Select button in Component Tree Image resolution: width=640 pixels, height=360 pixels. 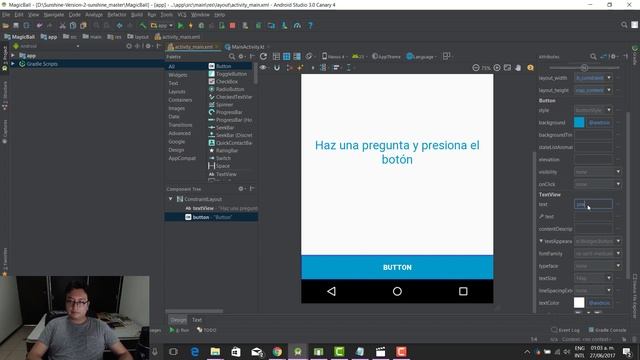pyautogui.click(x=211, y=217)
